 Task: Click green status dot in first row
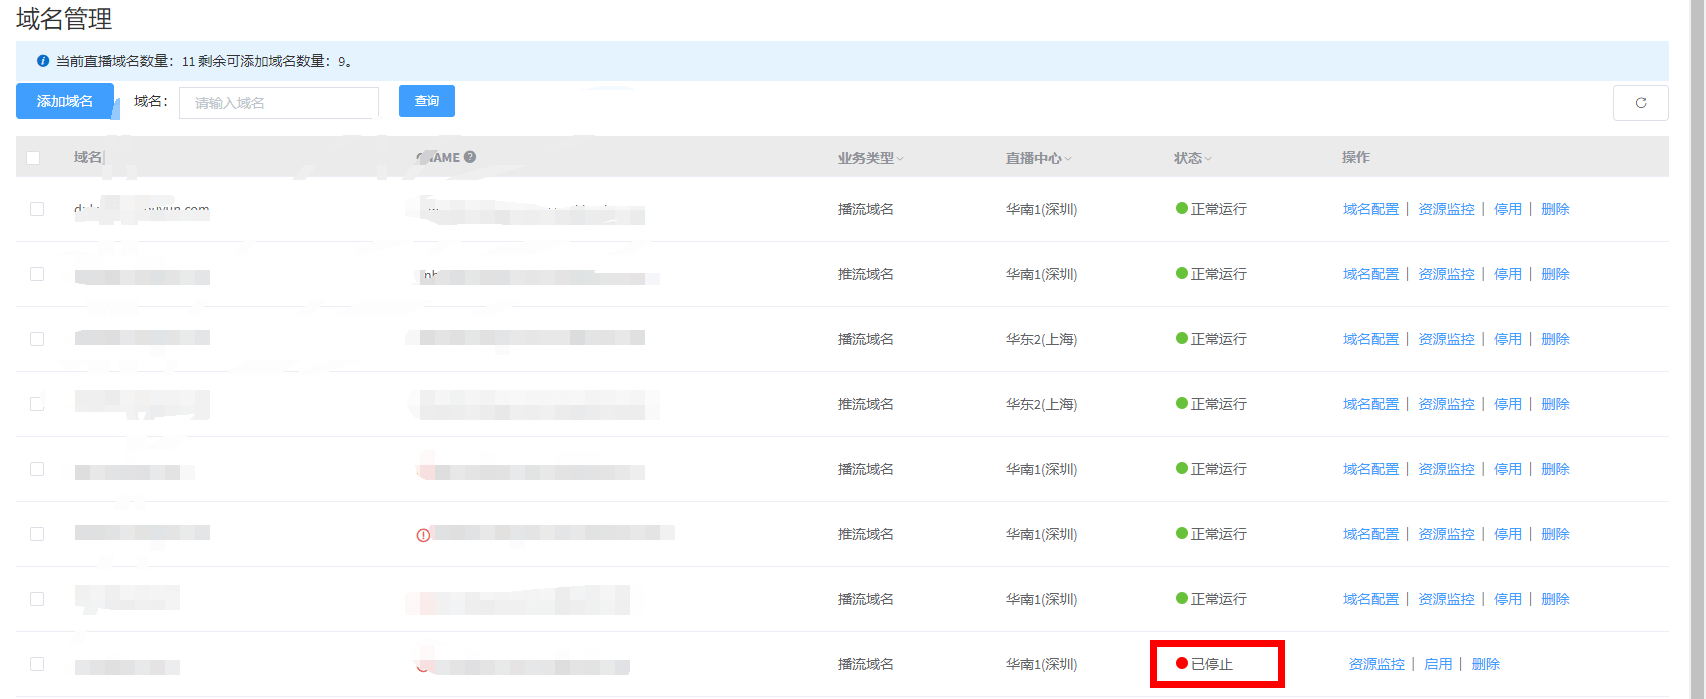click(x=1181, y=208)
